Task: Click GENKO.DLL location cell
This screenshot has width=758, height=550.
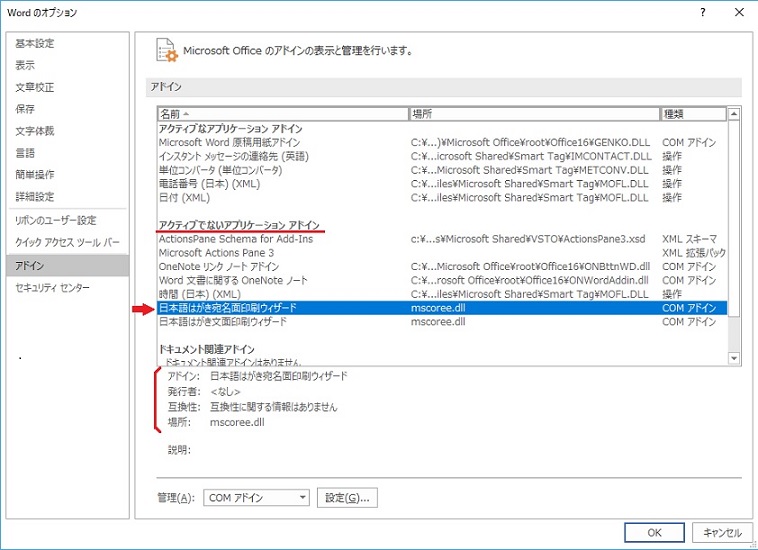Action: click(x=530, y=143)
